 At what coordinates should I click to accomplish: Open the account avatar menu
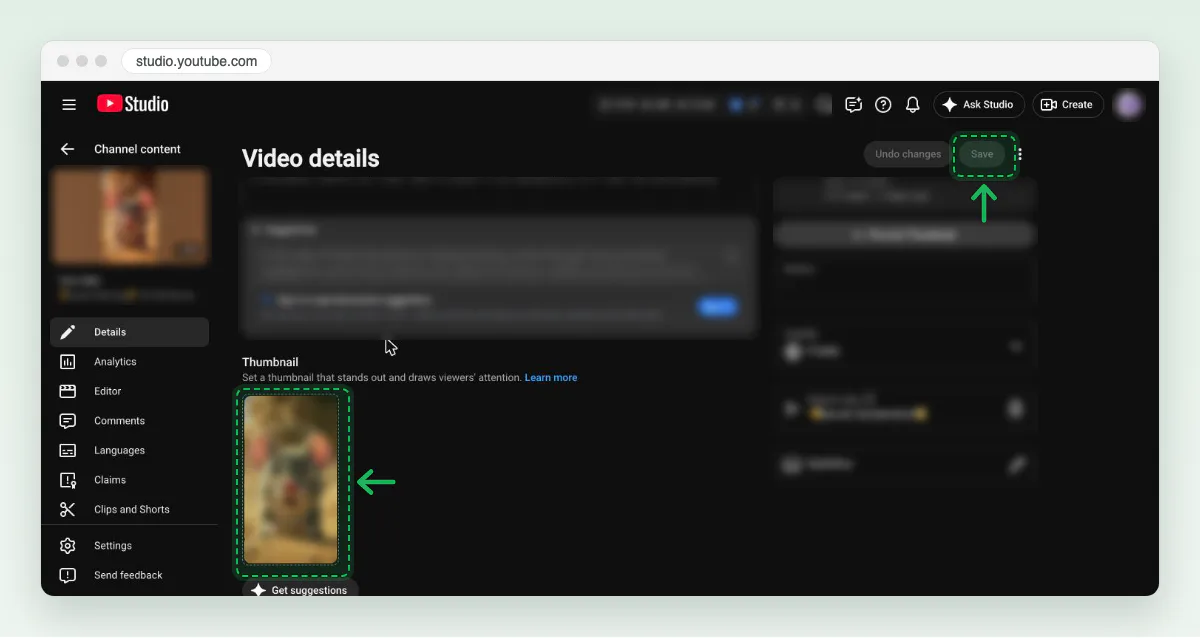[1129, 104]
